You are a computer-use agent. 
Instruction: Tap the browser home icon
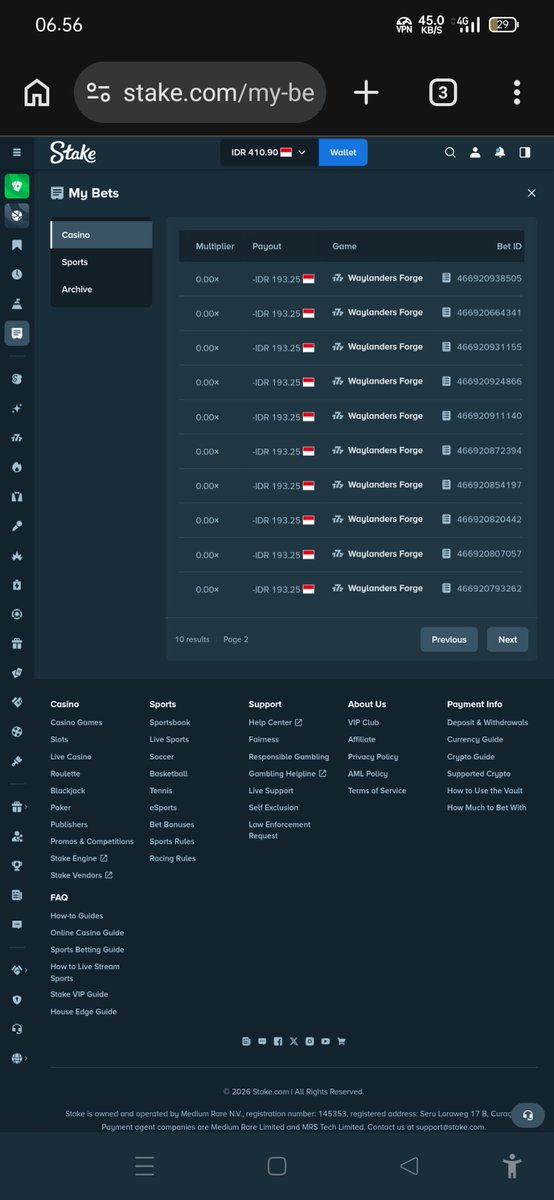pyautogui.click(x=37, y=93)
